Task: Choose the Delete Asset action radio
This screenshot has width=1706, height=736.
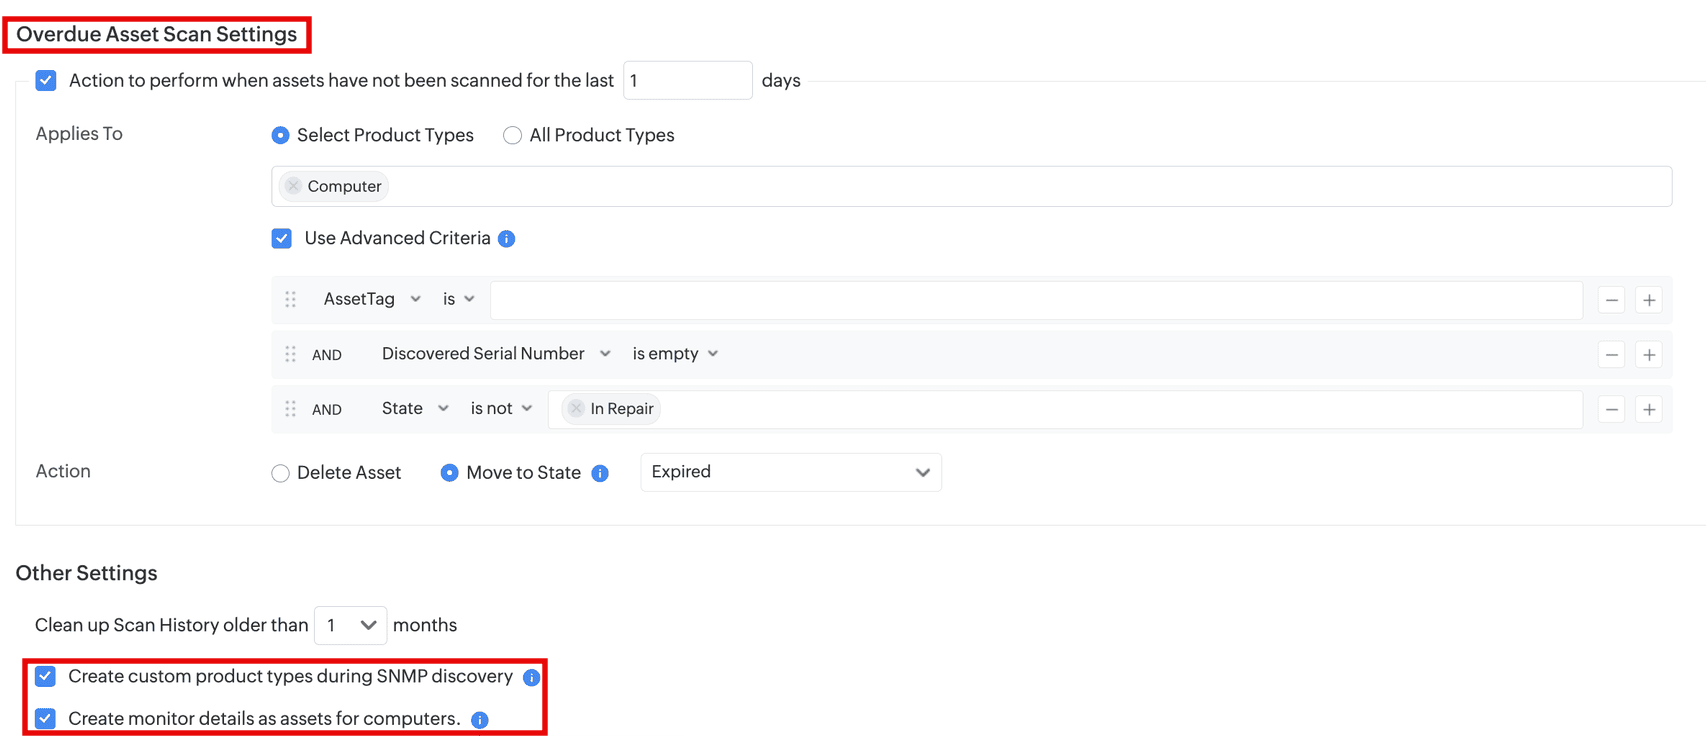Action: pyautogui.click(x=280, y=473)
